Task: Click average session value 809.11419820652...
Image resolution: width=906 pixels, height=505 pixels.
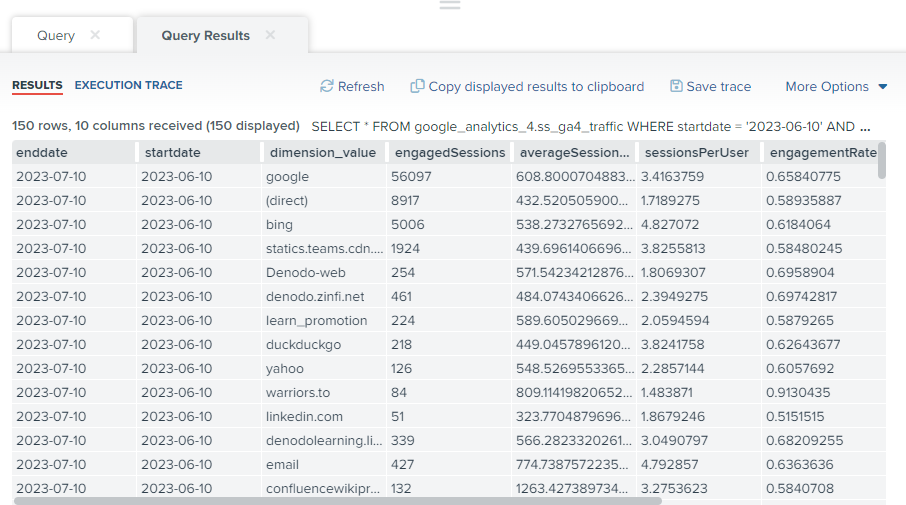Action: [x=575, y=392]
